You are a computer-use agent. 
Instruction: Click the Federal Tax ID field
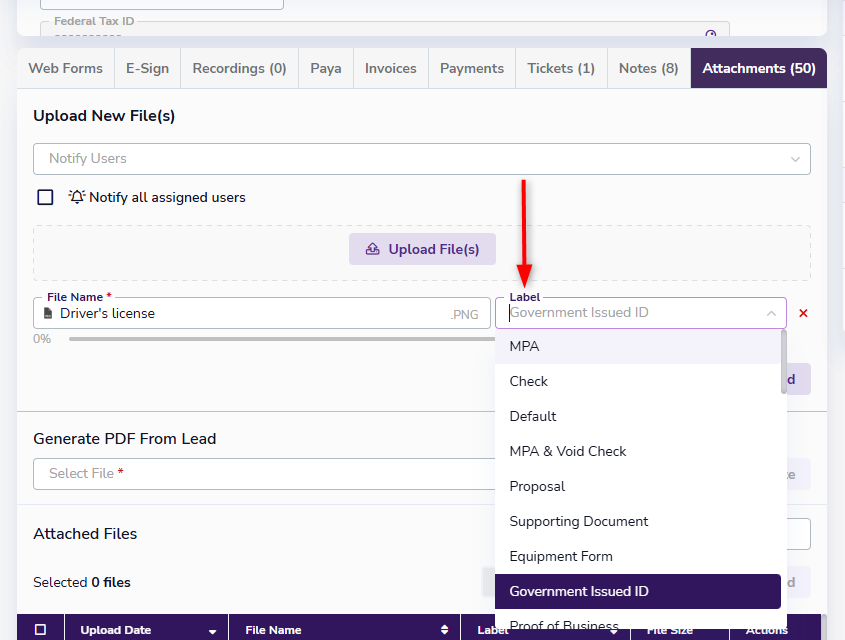tap(385, 29)
